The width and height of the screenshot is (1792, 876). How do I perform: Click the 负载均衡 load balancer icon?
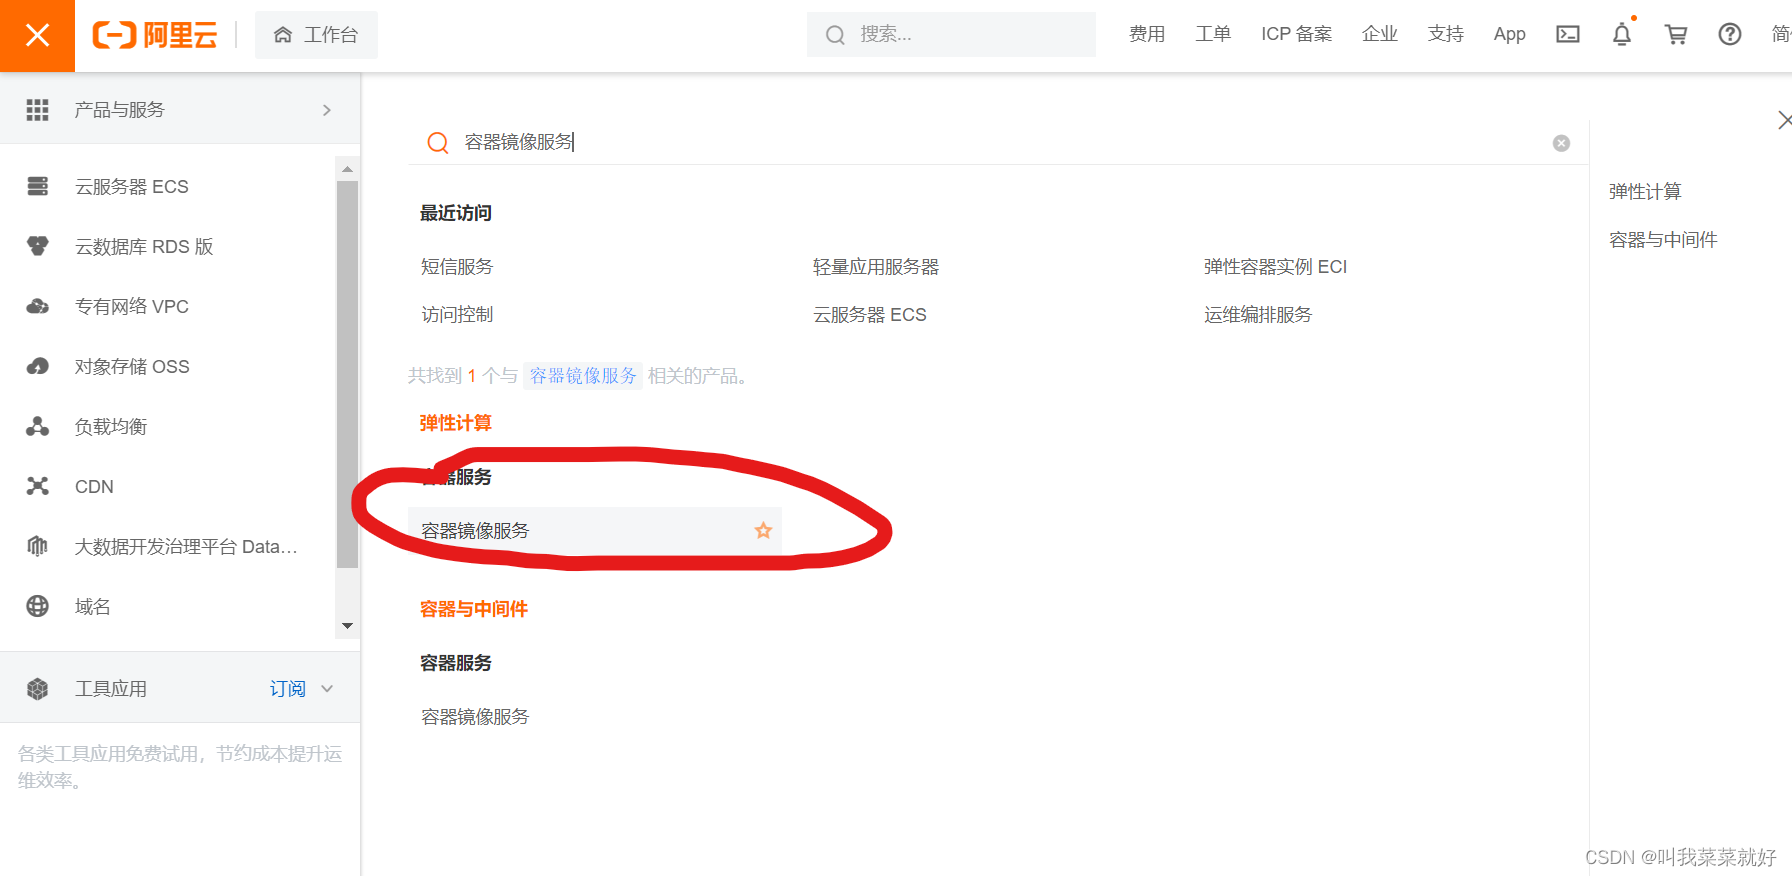pos(37,426)
